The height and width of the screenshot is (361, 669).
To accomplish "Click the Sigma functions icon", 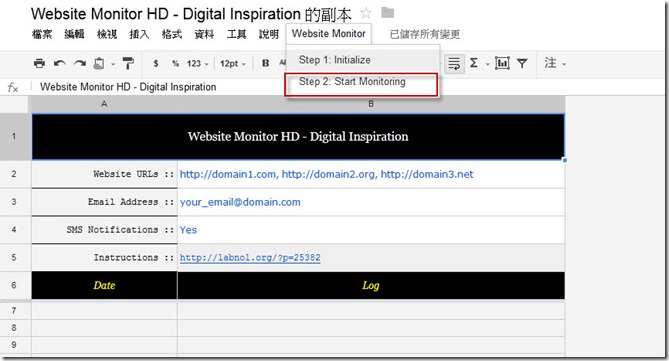I will click(x=474, y=63).
